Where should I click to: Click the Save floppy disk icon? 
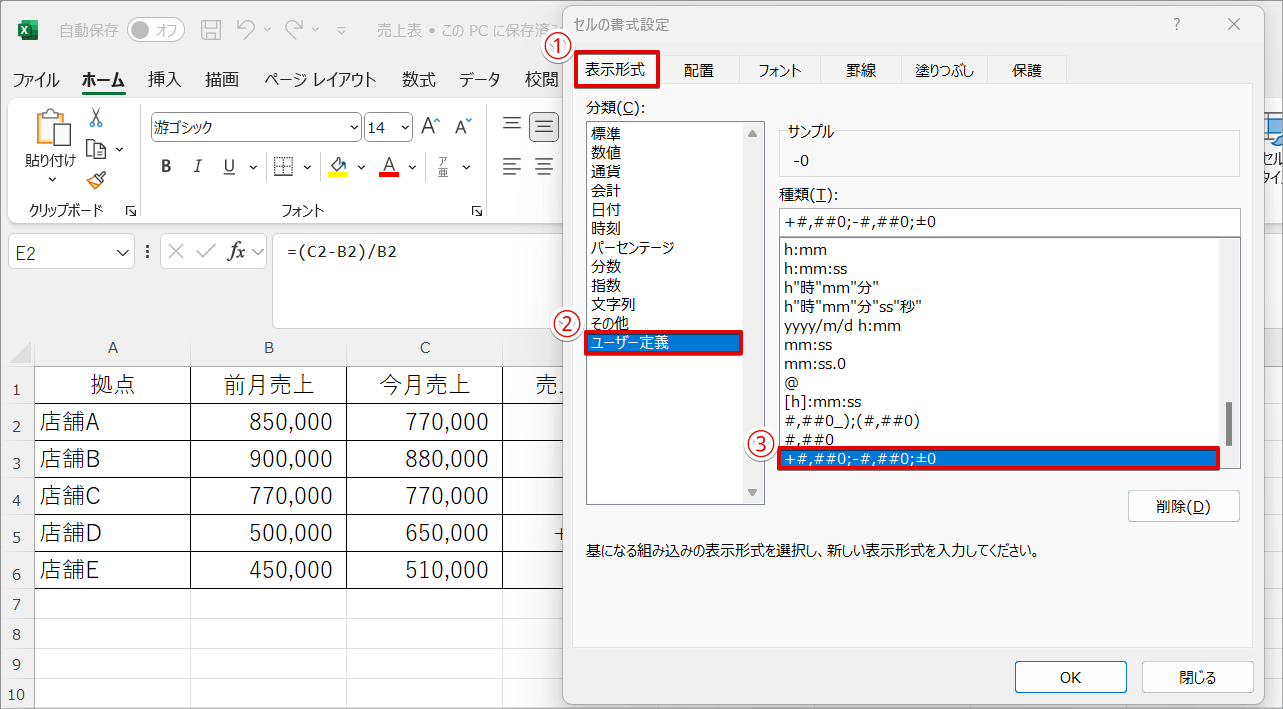[211, 30]
